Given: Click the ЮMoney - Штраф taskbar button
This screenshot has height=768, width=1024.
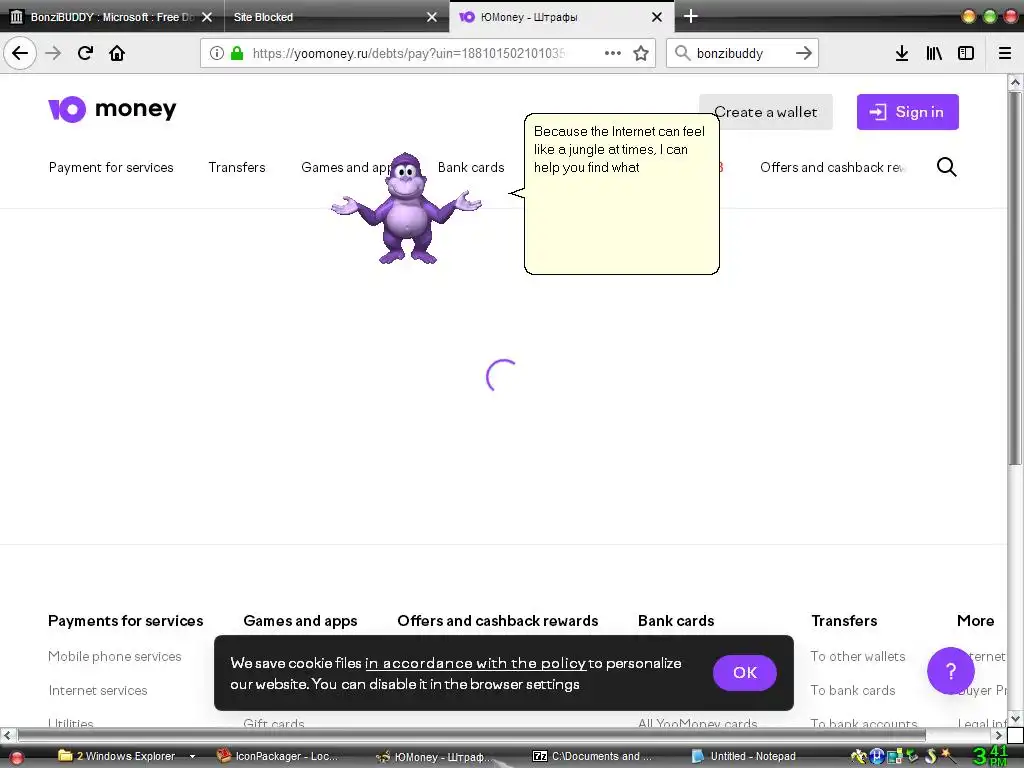Looking at the screenshot, I should (x=434, y=756).
